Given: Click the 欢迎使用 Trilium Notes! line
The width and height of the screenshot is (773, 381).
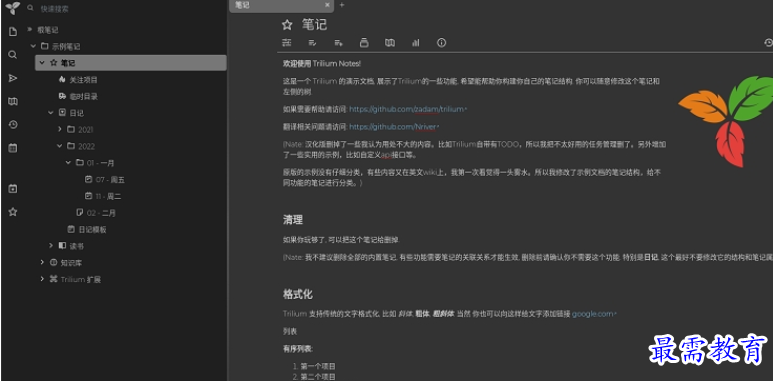Looking at the screenshot, I should (x=322, y=64).
